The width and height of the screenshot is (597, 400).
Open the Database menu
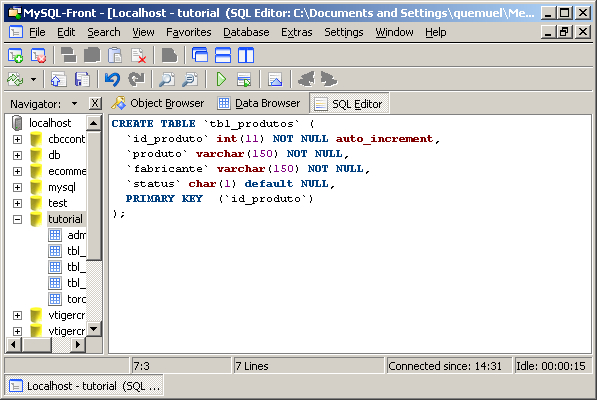(246, 32)
